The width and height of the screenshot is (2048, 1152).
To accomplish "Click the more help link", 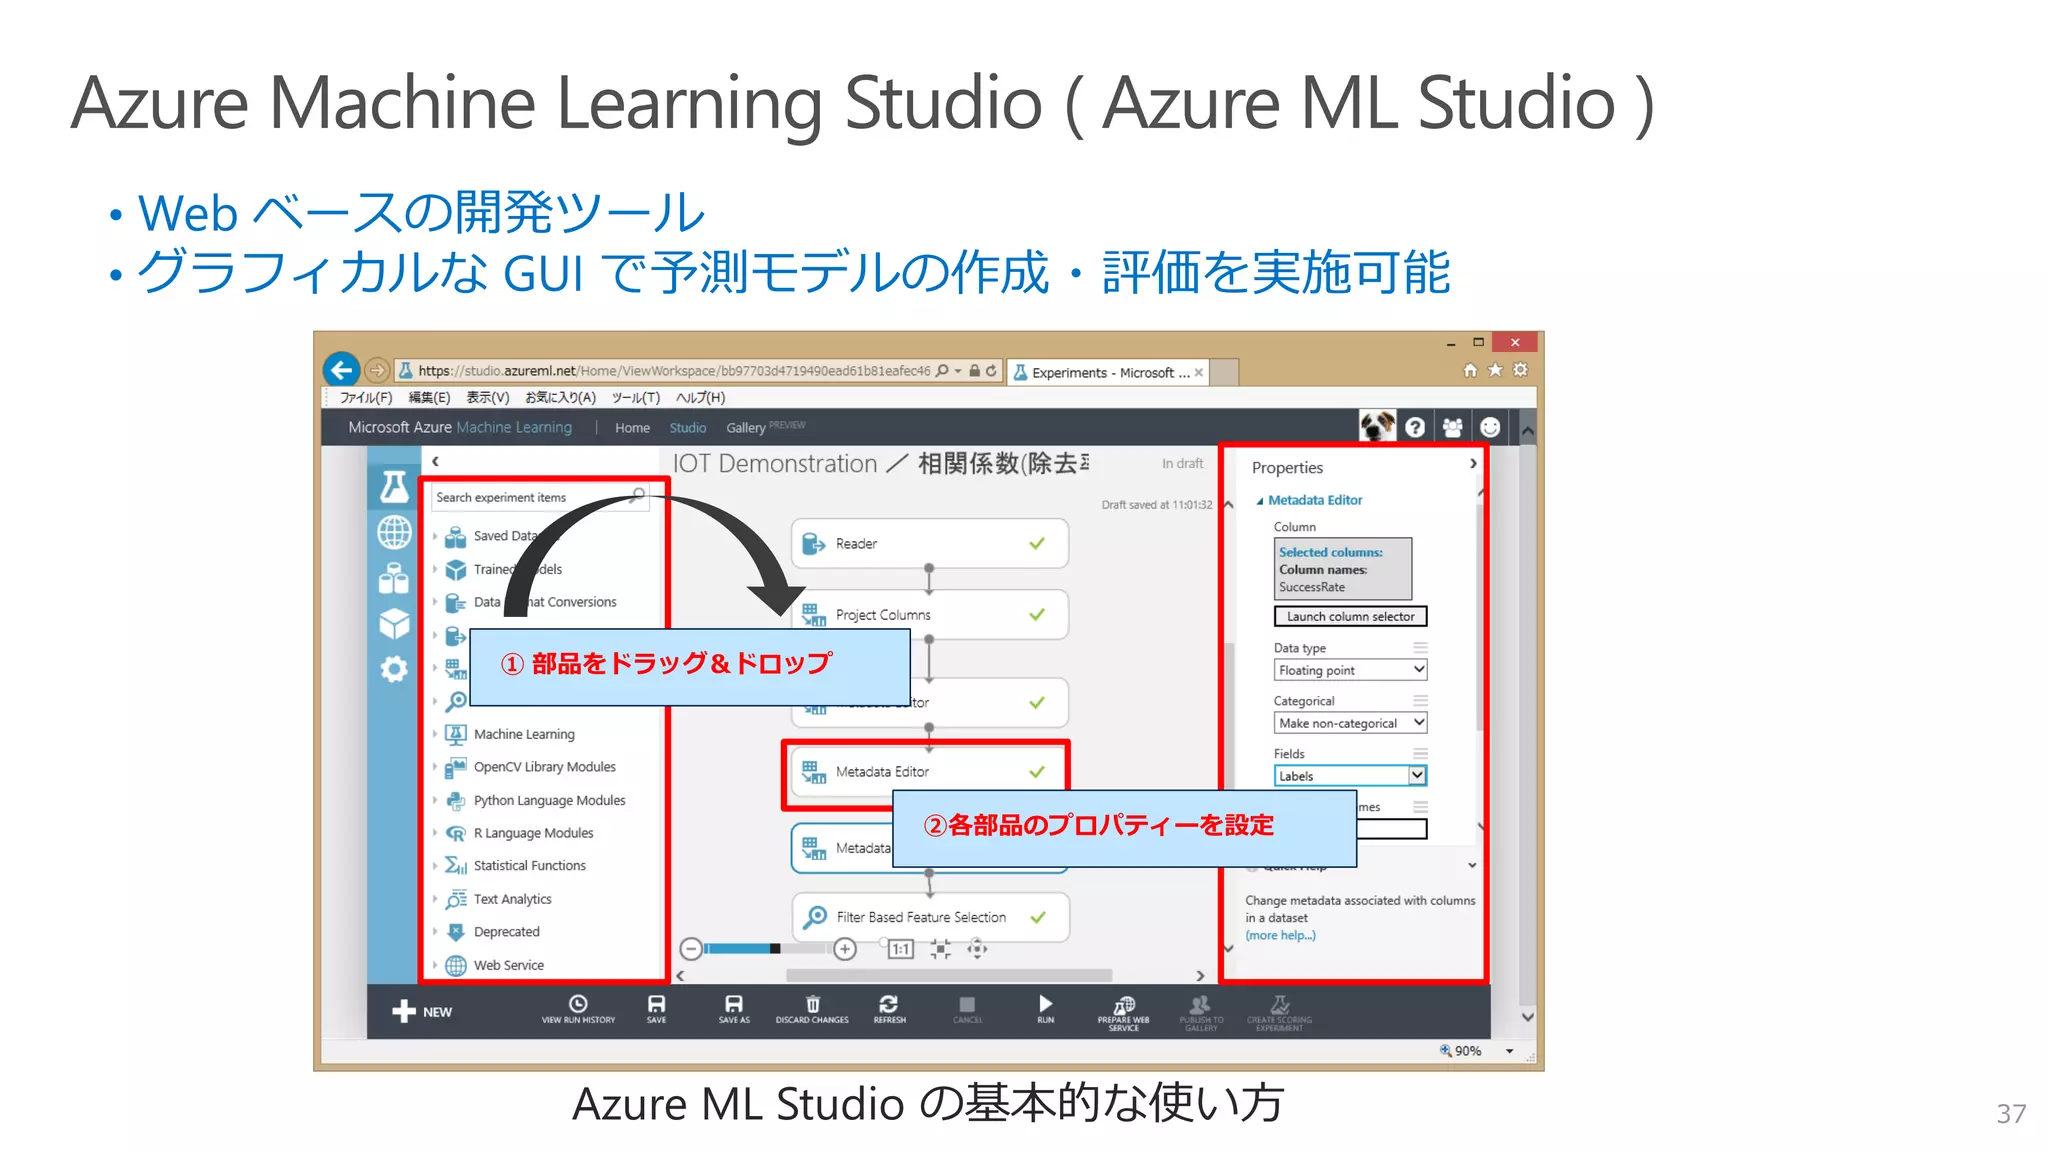I will (1280, 936).
